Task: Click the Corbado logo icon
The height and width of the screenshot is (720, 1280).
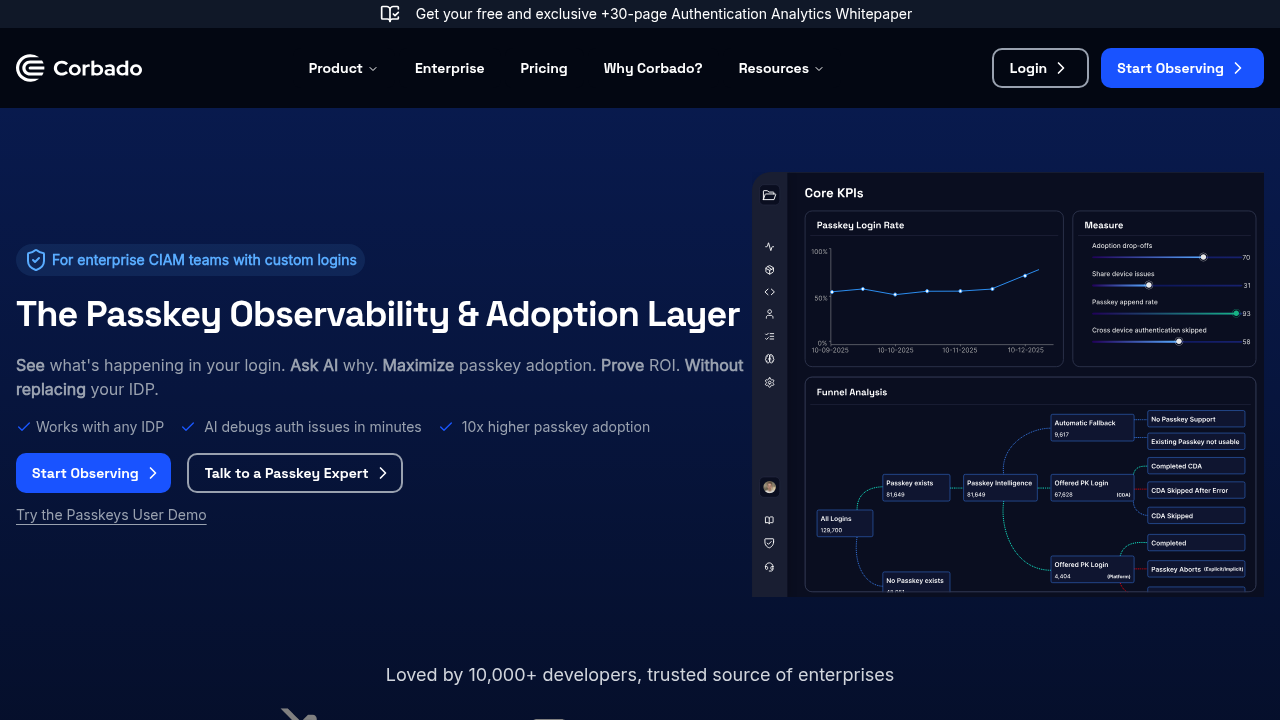Action: pyautogui.click(x=30, y=68)
